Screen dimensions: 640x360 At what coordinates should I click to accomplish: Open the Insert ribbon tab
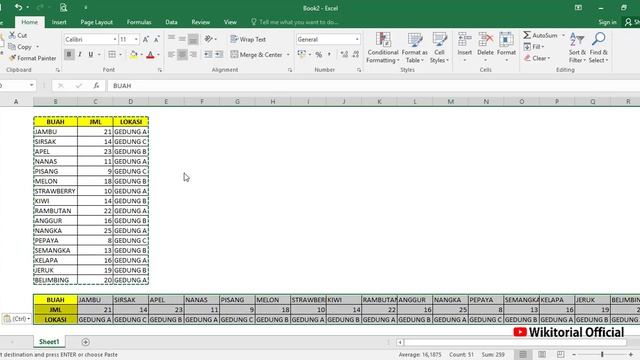coord(59,22)
